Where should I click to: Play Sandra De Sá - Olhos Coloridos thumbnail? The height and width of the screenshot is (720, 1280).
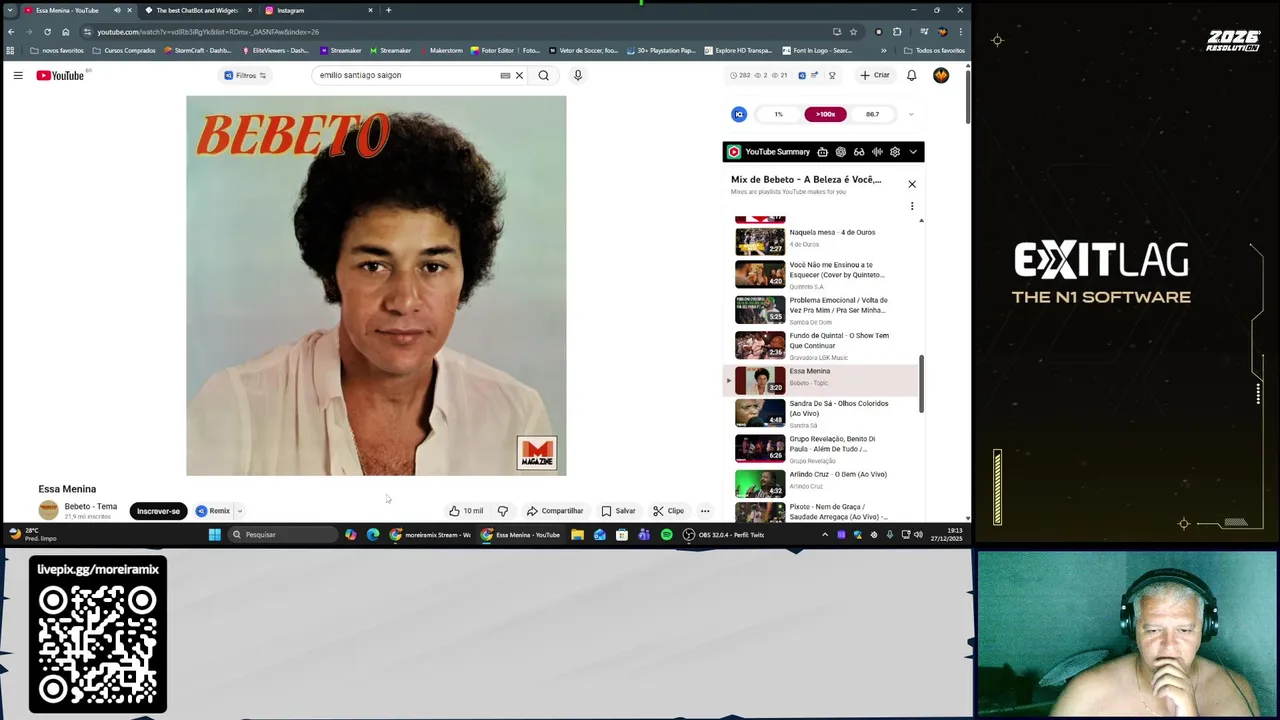[x=760, y=412]
